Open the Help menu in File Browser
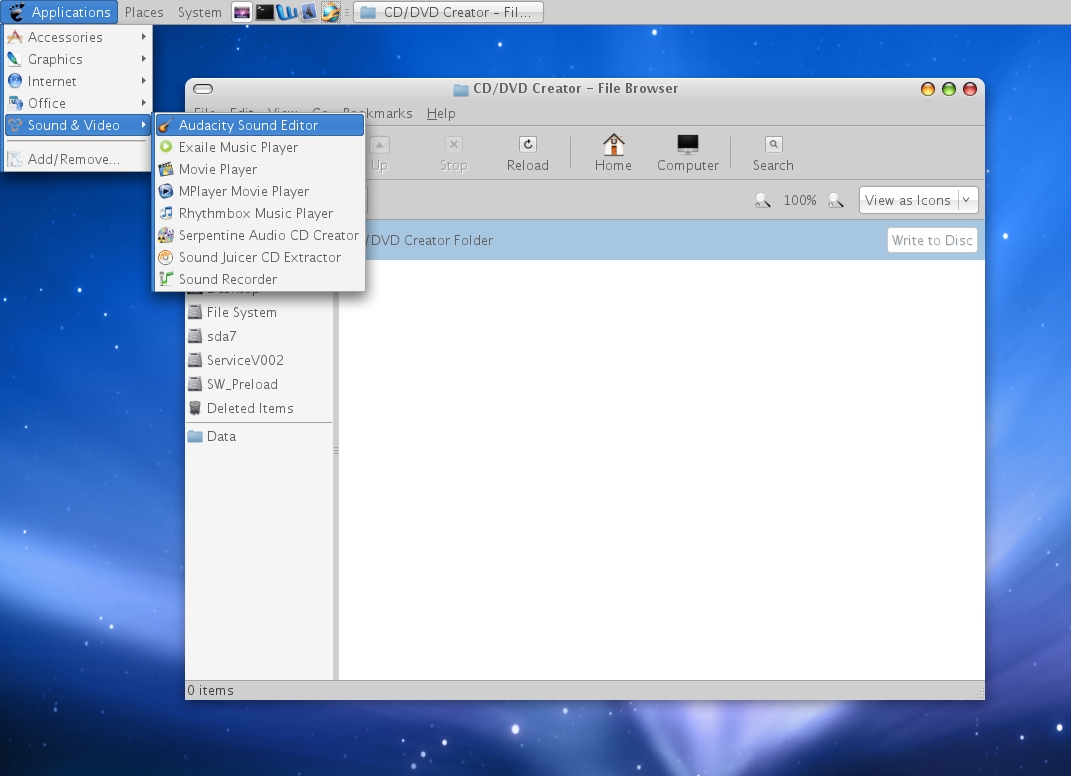The image size is (1071, 776). tap(441, 113)
